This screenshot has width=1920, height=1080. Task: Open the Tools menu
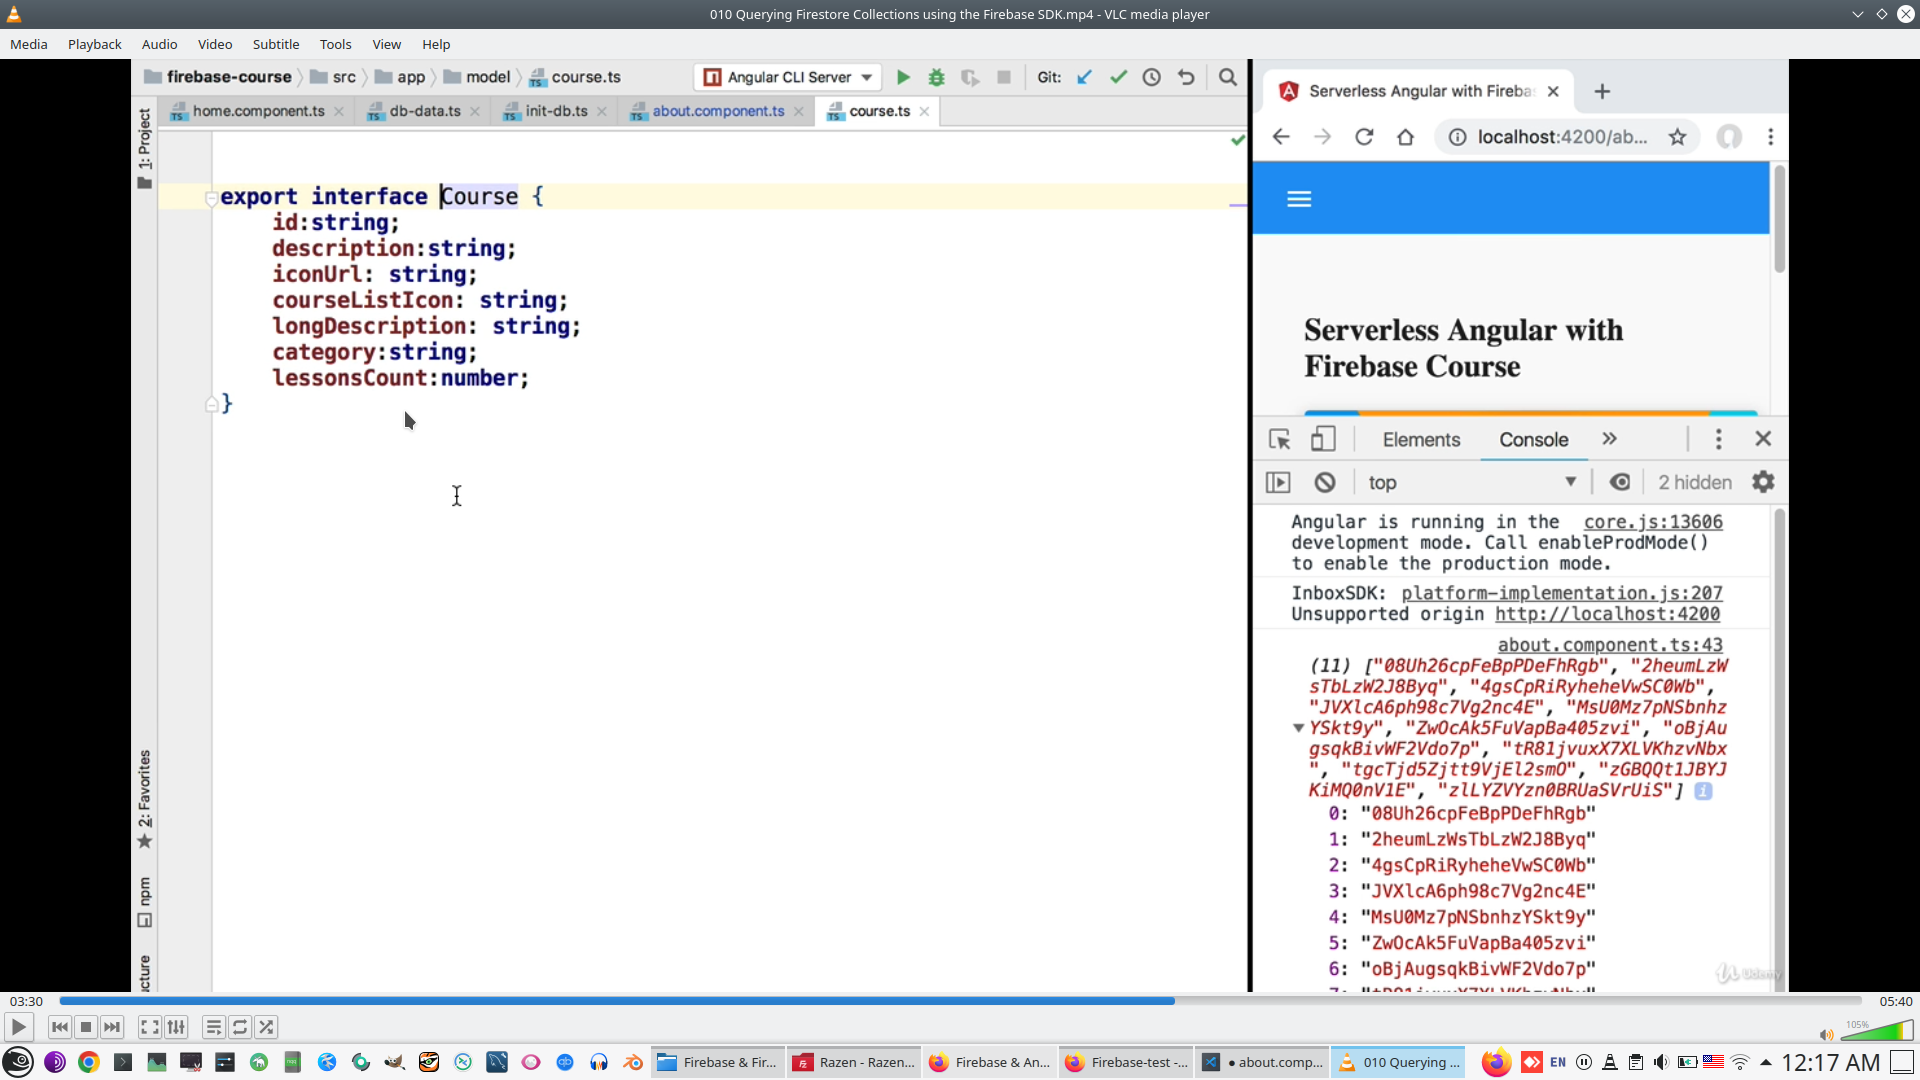coord(335,44)
